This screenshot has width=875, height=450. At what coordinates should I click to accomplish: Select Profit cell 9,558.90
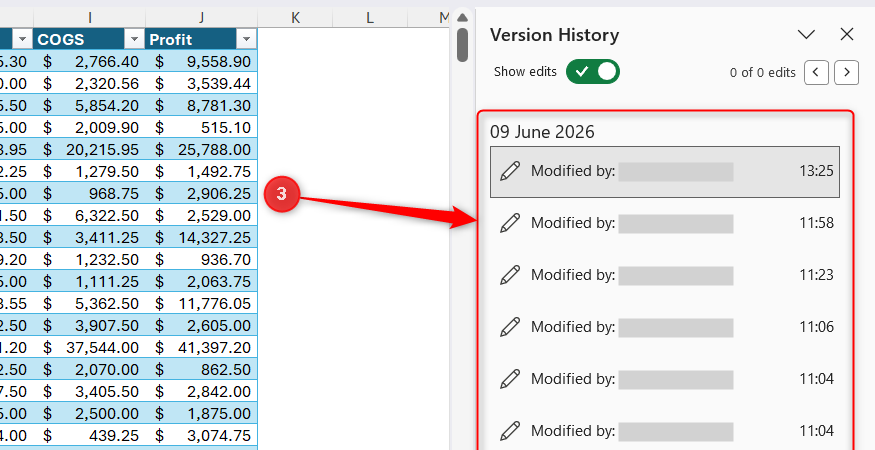pos(201,61)
